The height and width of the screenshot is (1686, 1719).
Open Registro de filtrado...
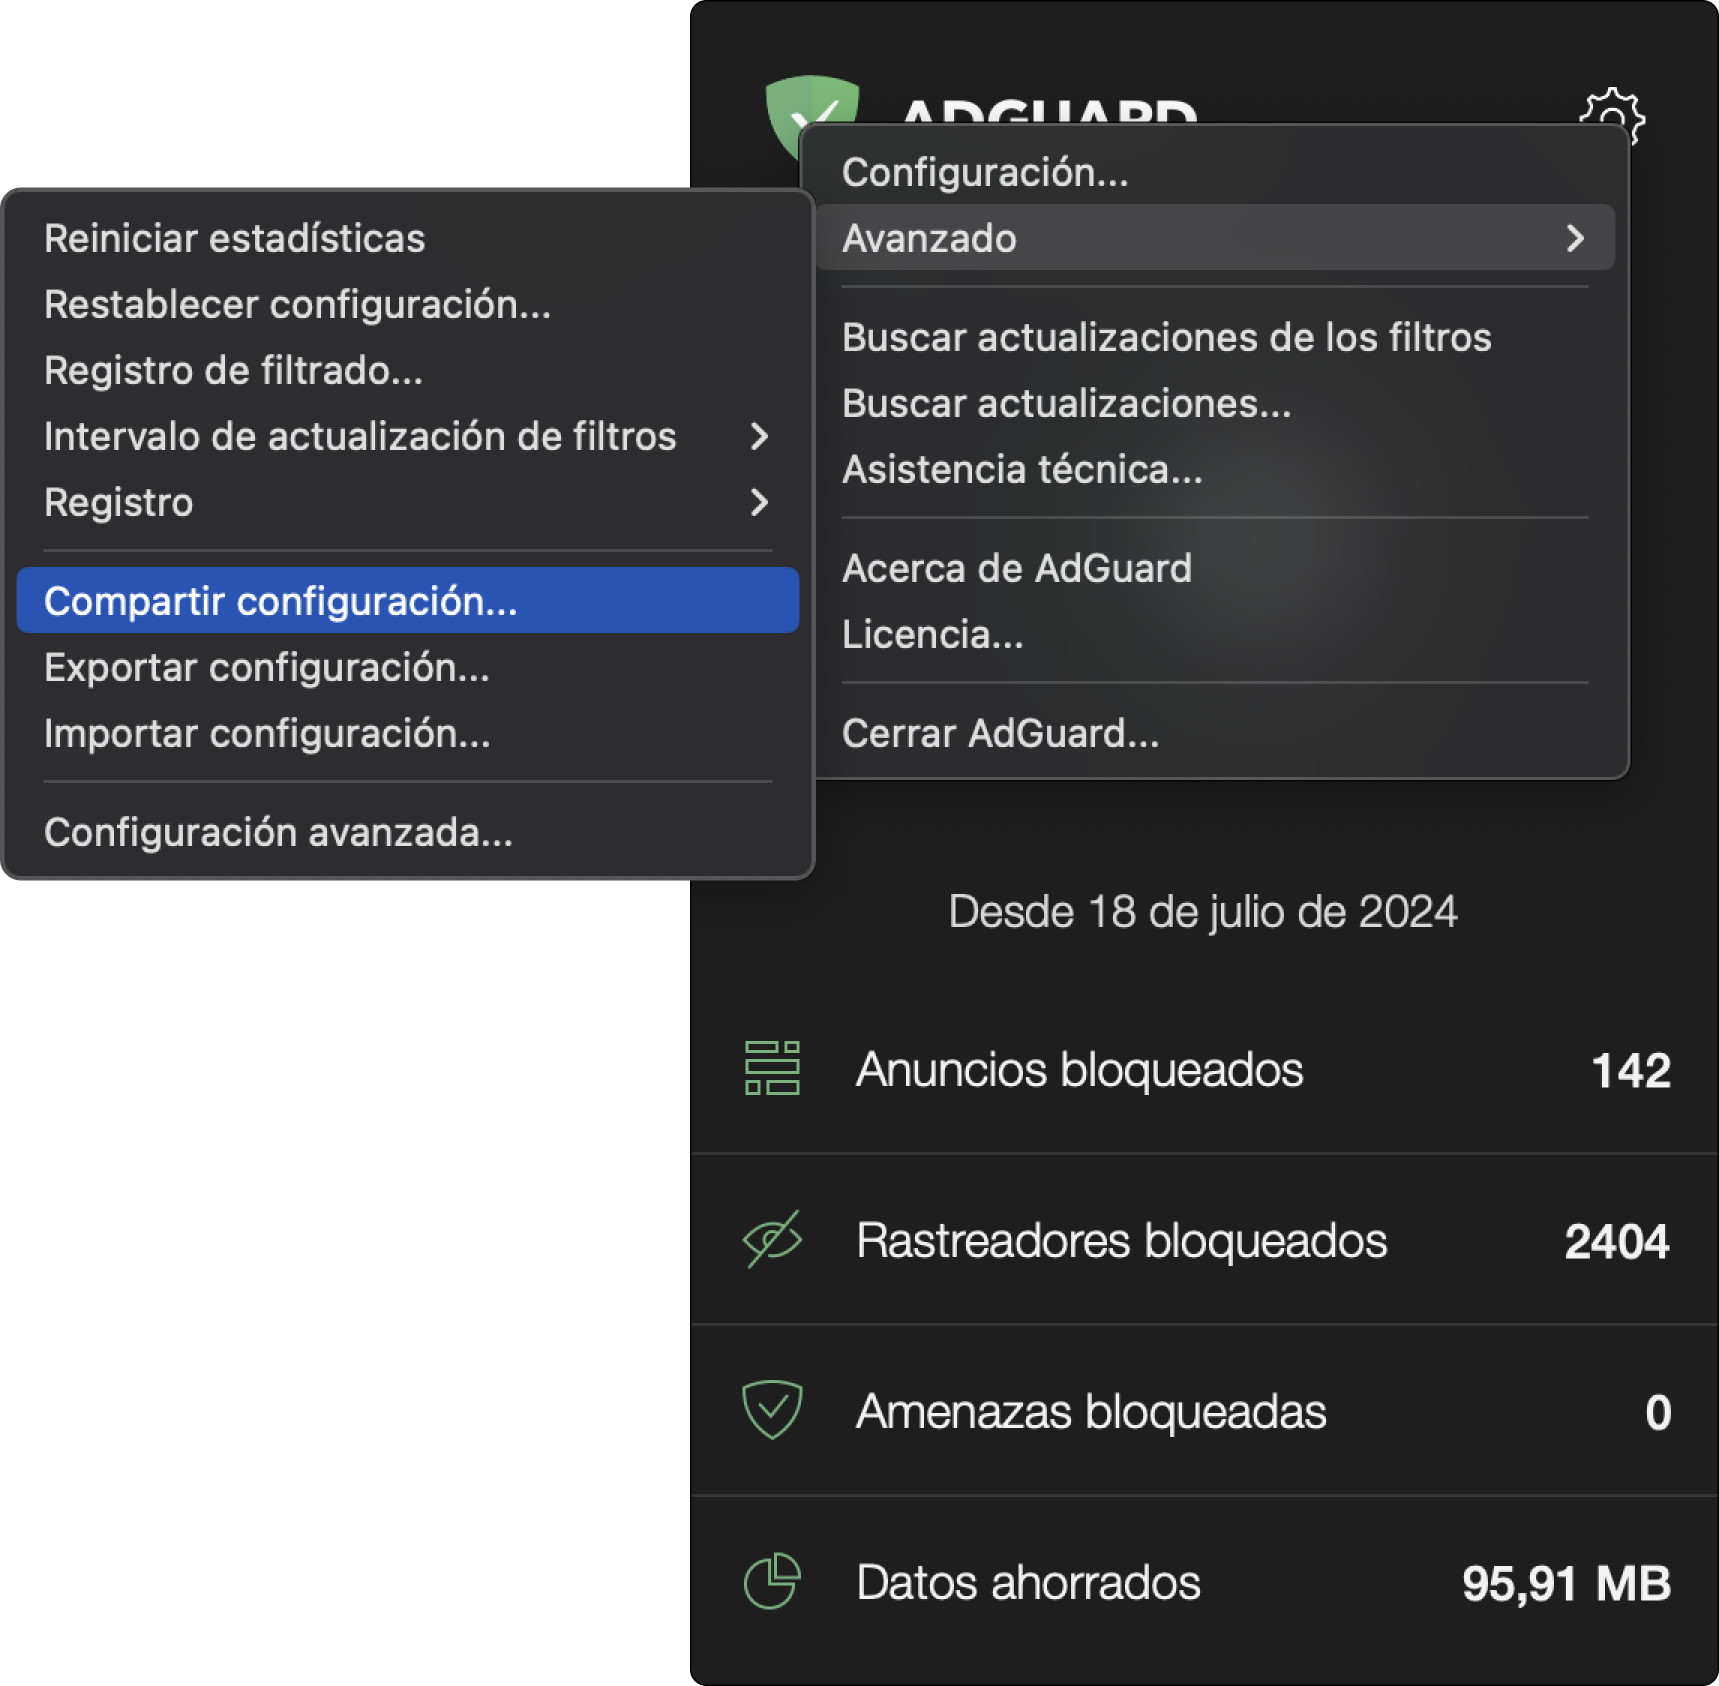pyautogui.click(x=408, y=370)
